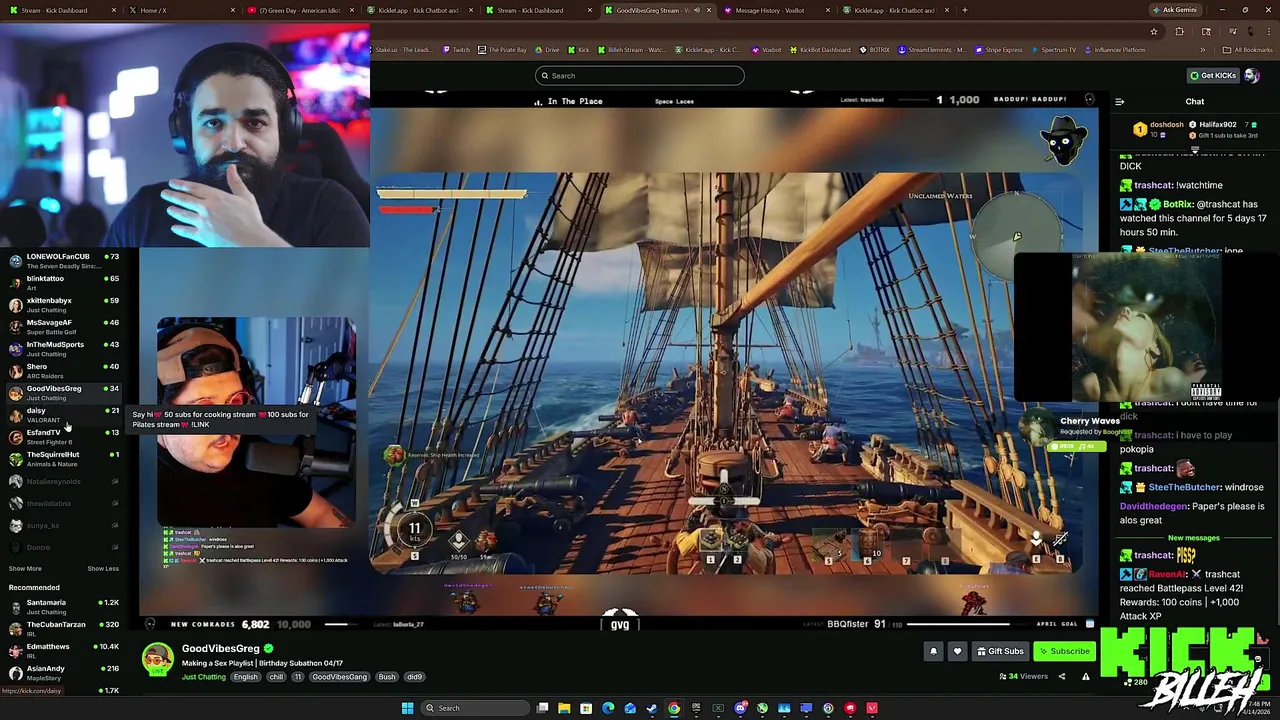Click the green Subscribe button
The height and width of the screenshot is (720, 1280).
pyautogui.click(x=1064, y=651)
